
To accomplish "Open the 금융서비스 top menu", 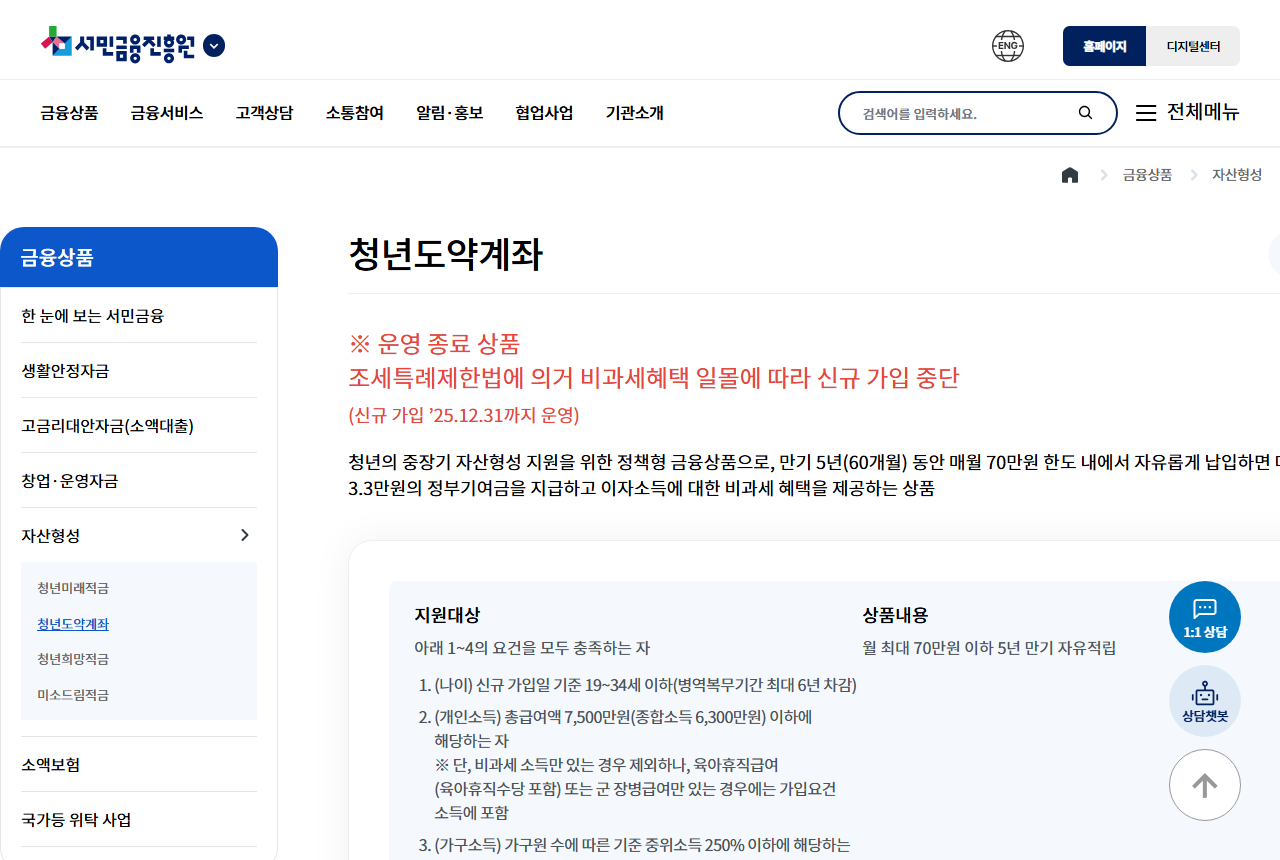I will [x=167, y=113].
